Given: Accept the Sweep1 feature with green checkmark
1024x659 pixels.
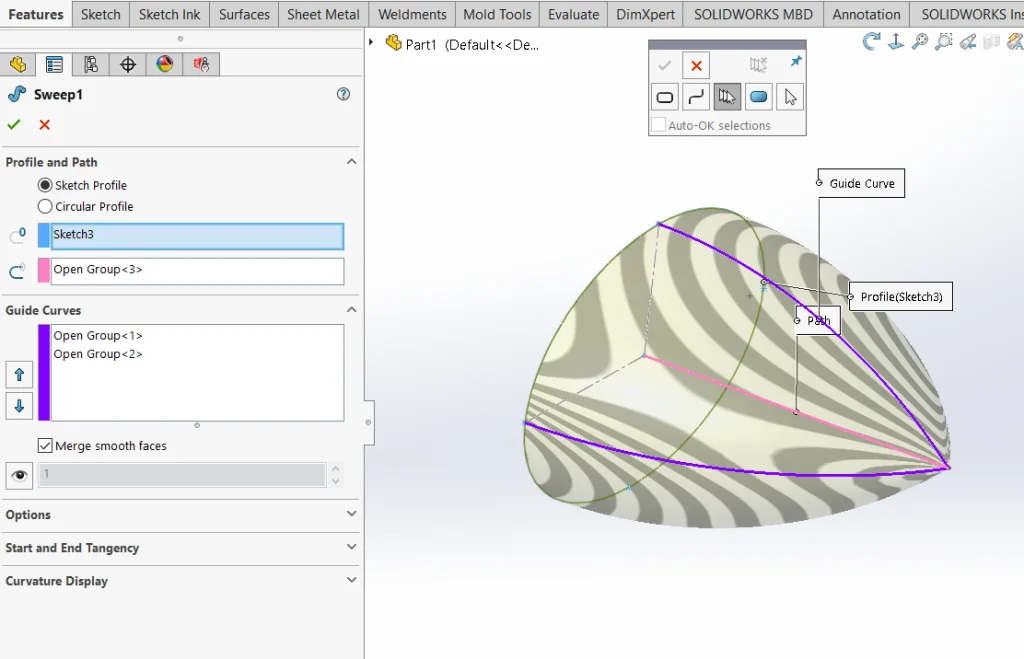Looking at the screenshot, I should point(14,125).
